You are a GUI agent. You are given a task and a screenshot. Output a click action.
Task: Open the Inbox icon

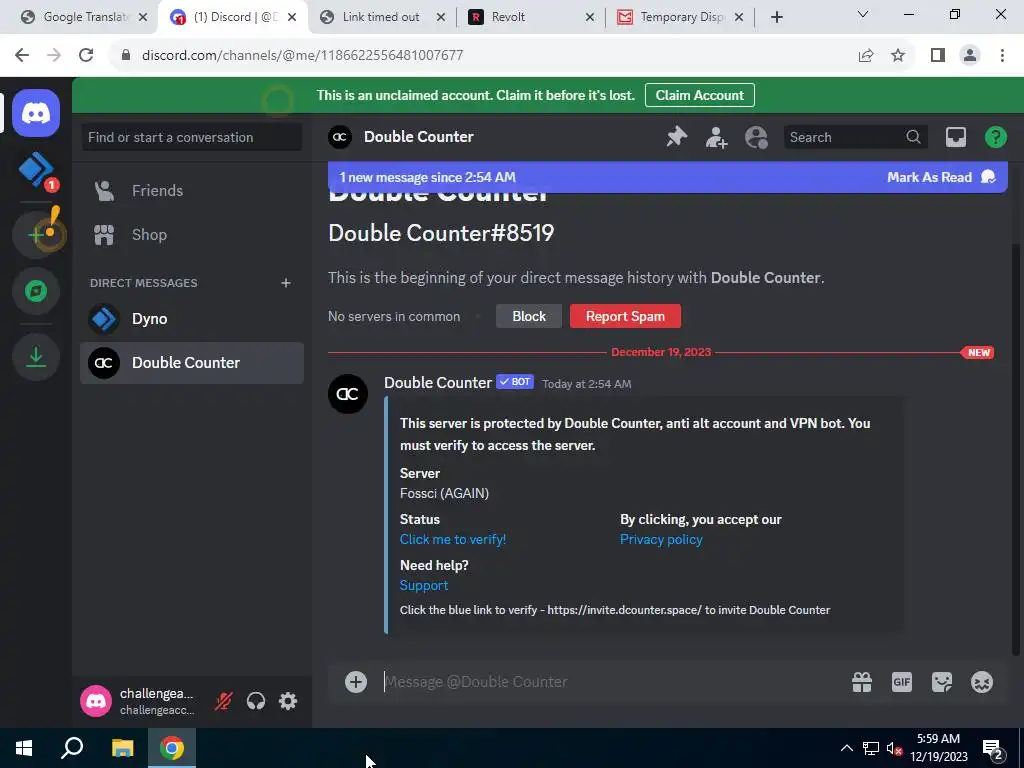pyautogui.click(x=955, y=137)
